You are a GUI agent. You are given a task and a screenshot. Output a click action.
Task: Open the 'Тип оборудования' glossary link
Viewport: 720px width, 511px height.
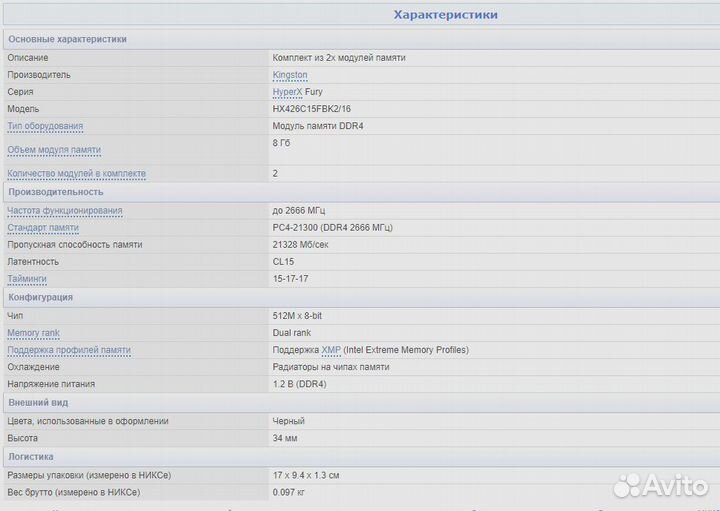(x=45, y=126)
